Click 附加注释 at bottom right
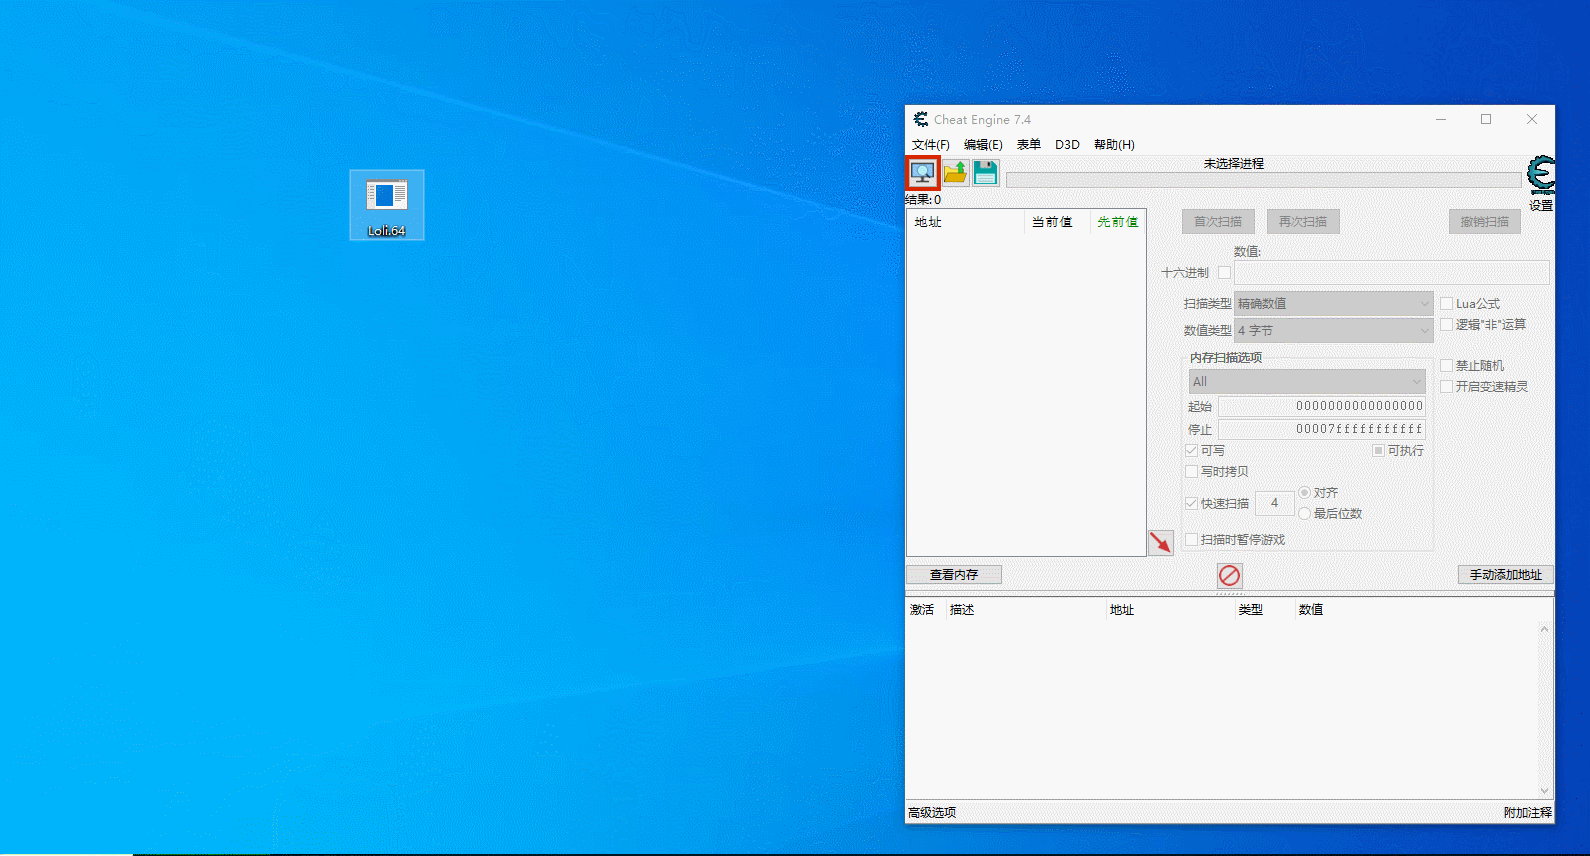 click(x=1528, y=813)
